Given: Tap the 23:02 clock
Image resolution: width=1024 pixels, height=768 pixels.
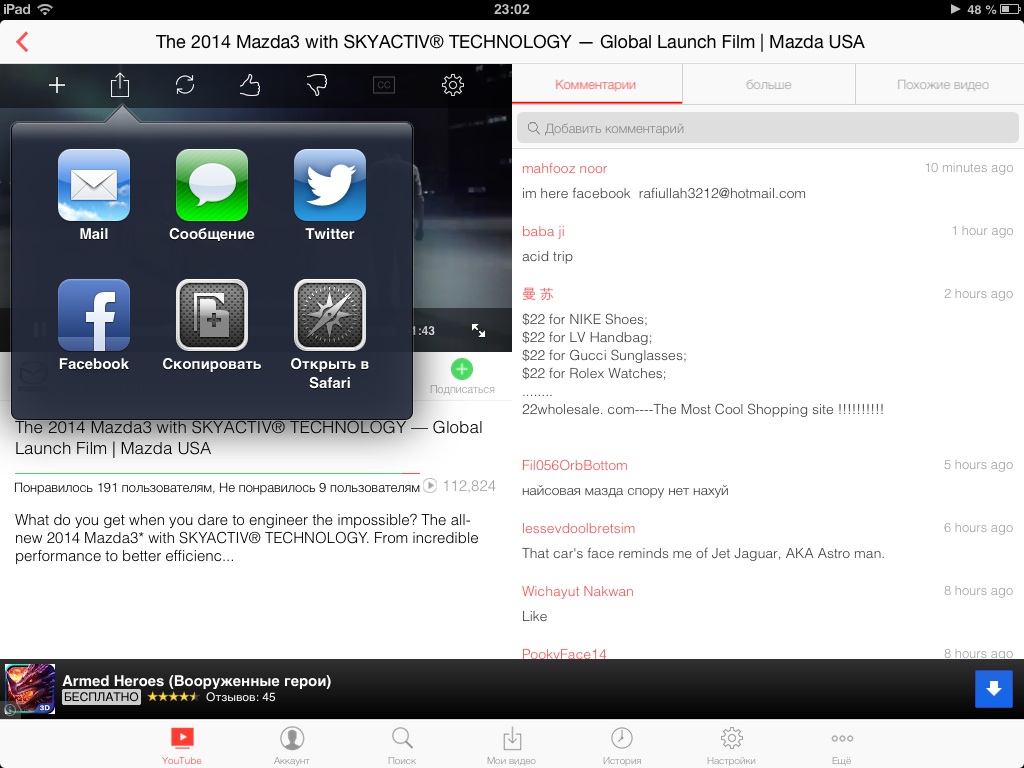Looking at the screenshot, I should click(511, 9).
